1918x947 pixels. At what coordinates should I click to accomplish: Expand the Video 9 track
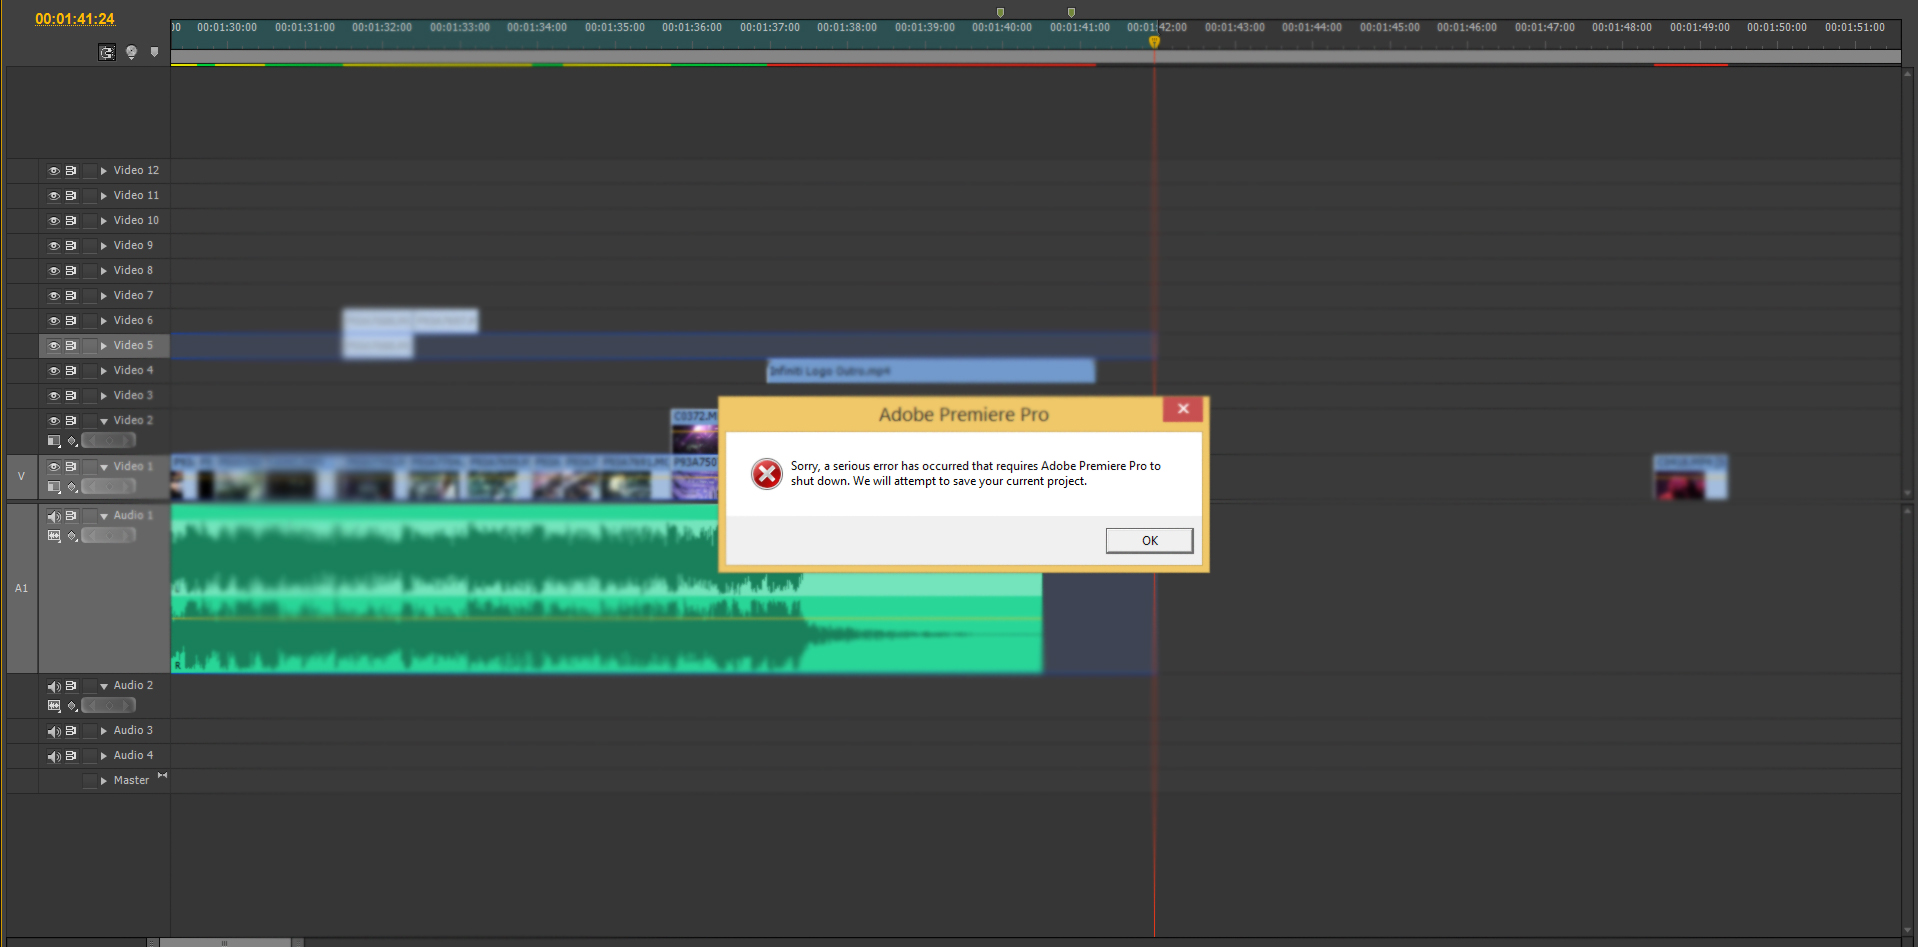coord(103,246)
